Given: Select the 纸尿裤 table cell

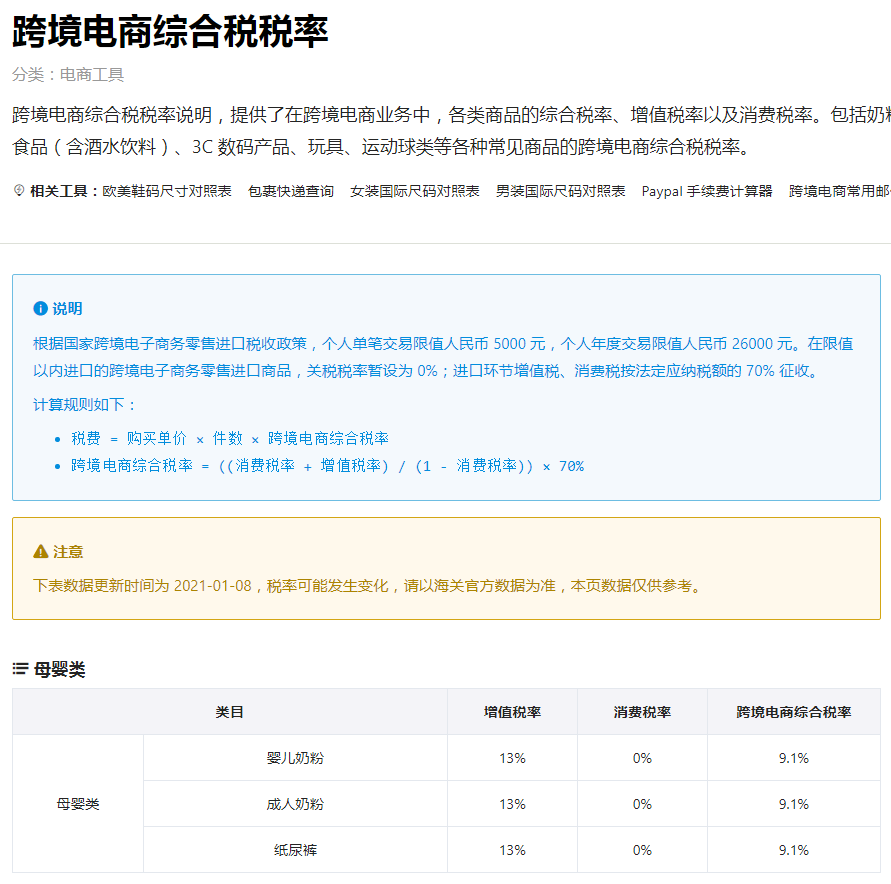Looking at the screenshot, I should click(x=295, y=850).
